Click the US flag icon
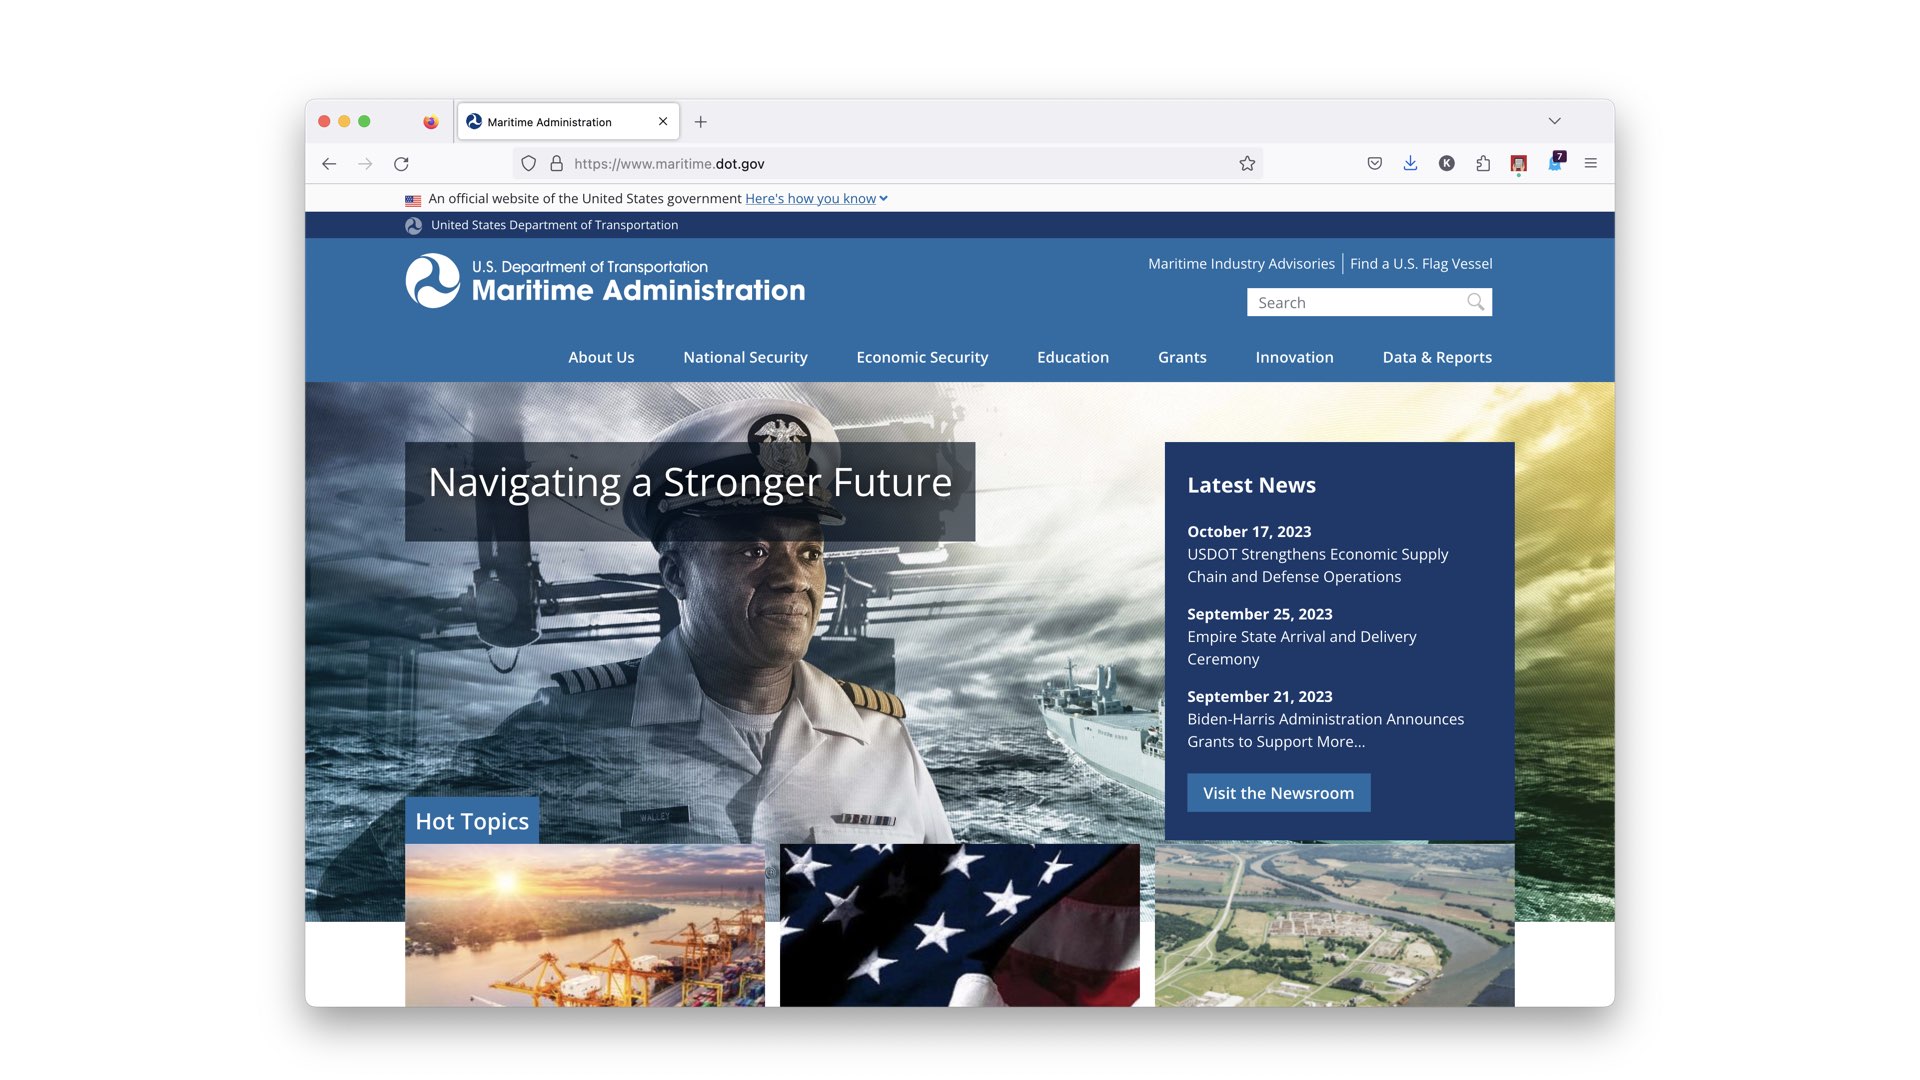Image resolution: width=1920 pixels, height=1080 pixels. tap(413, 200)
